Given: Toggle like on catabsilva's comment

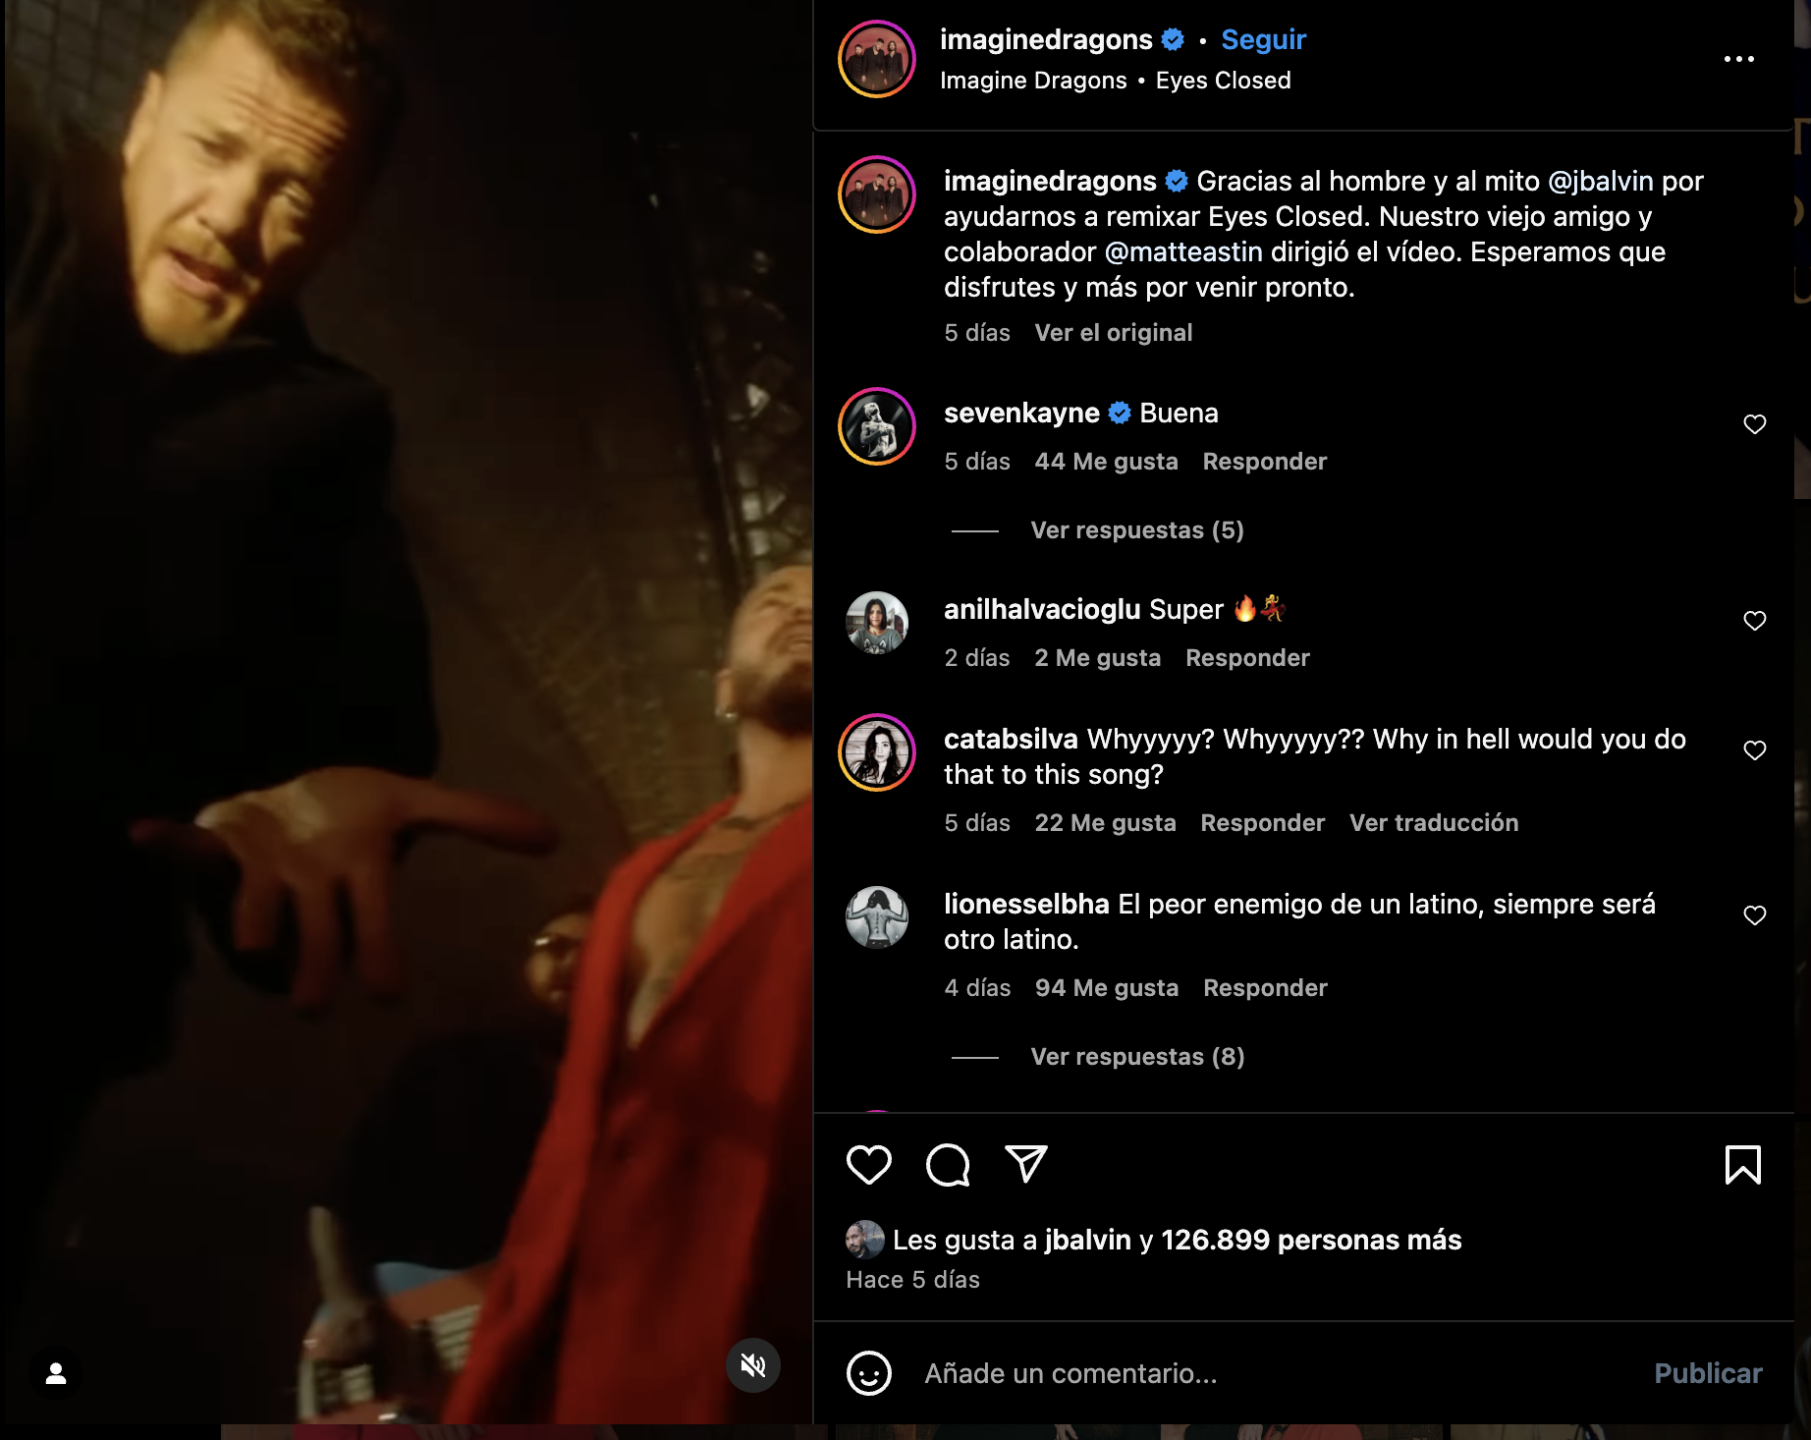Looking at the screenshot, I should pos(1754,750).
